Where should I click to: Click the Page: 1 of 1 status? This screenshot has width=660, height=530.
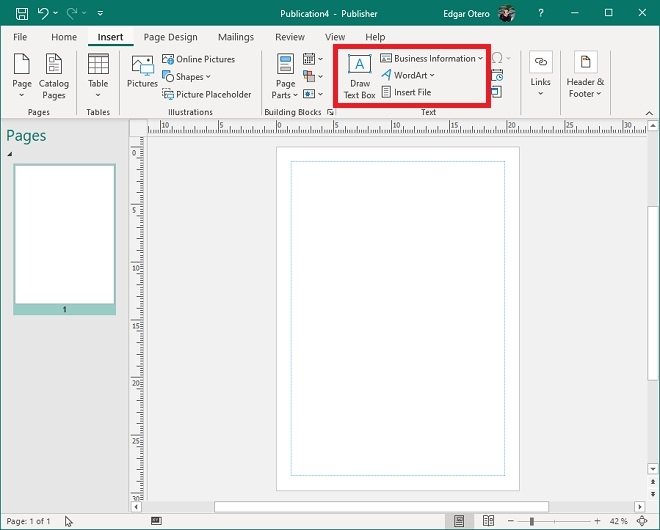pos(28,521)
